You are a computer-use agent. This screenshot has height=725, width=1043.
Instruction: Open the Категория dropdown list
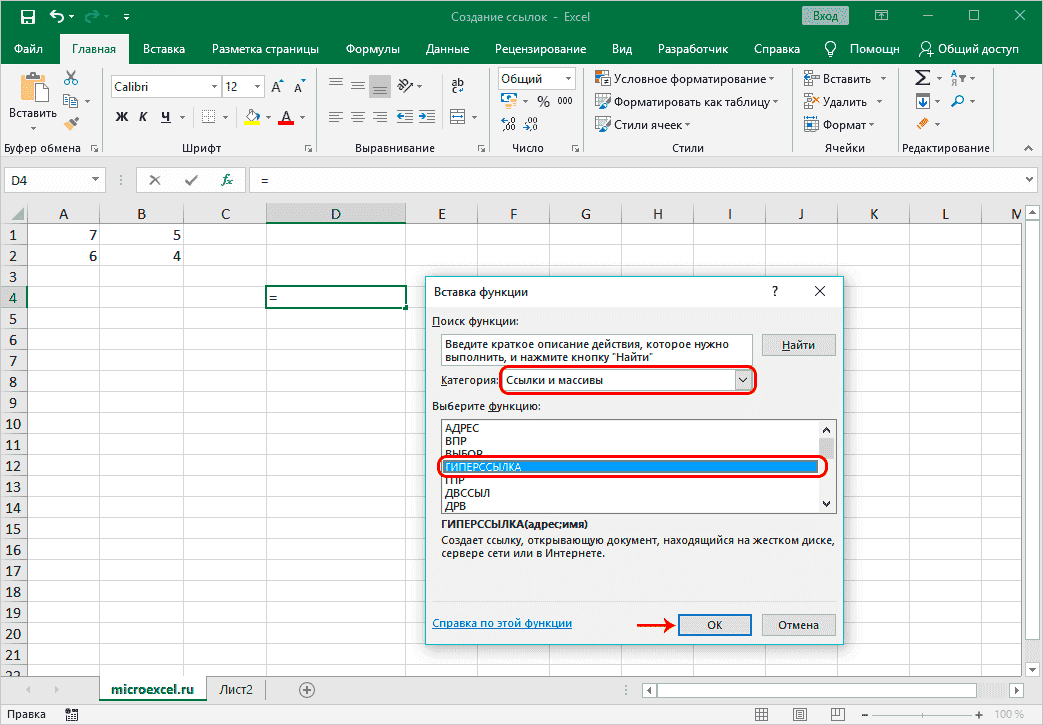click(742, 380)
